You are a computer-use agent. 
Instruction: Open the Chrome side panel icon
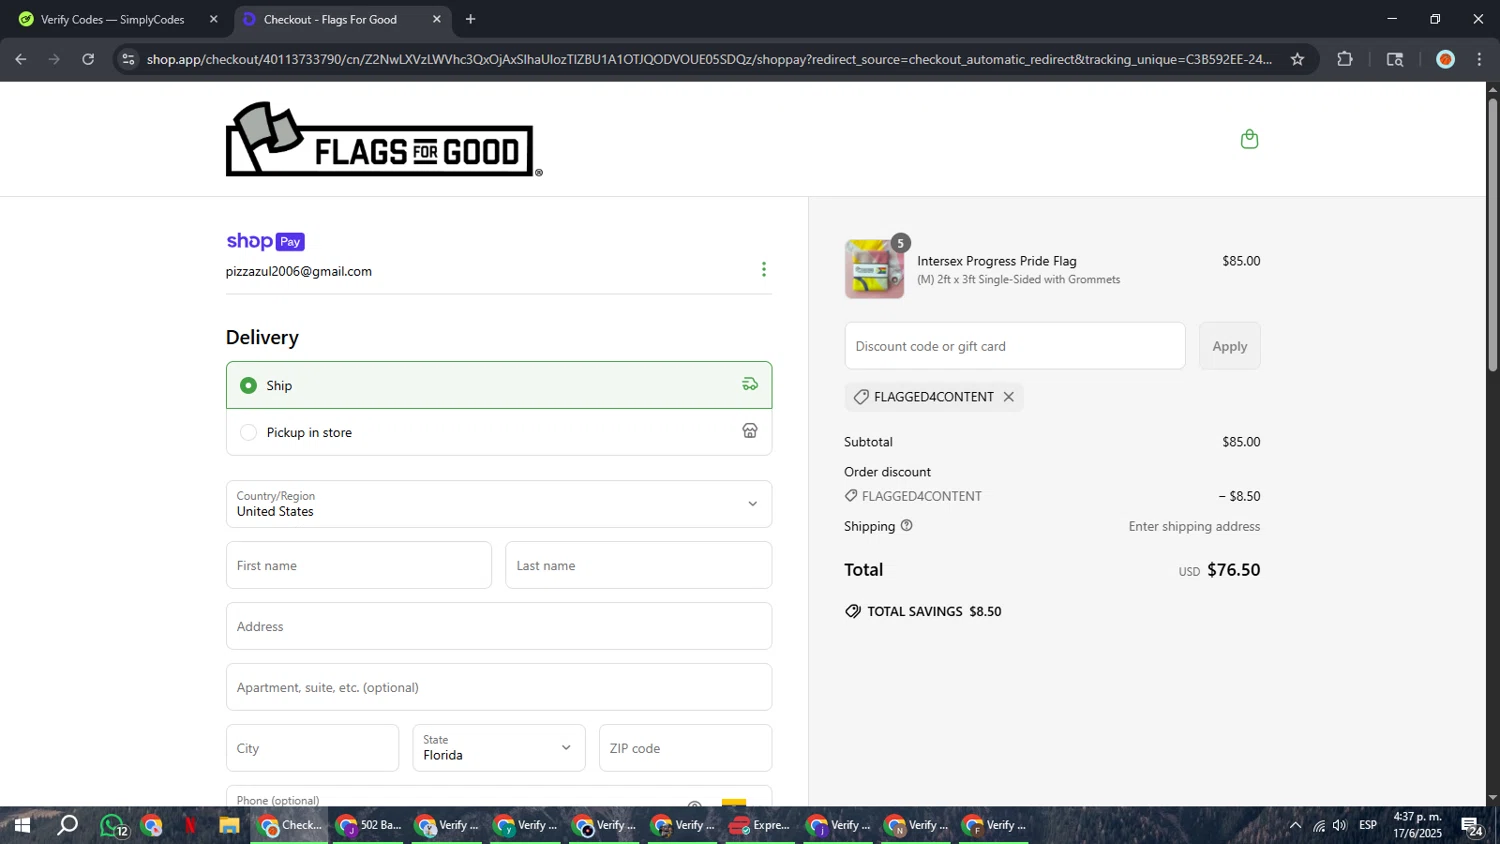(1395, 59)
